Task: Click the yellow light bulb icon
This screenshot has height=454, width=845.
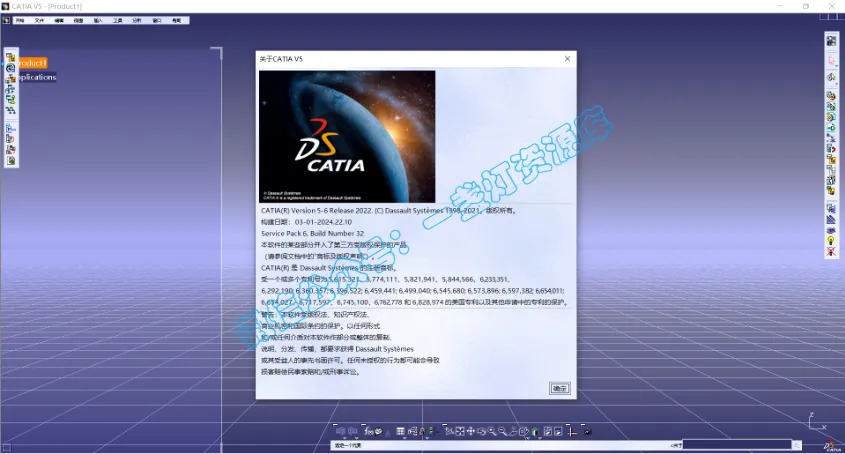Action: click(831, 240)
